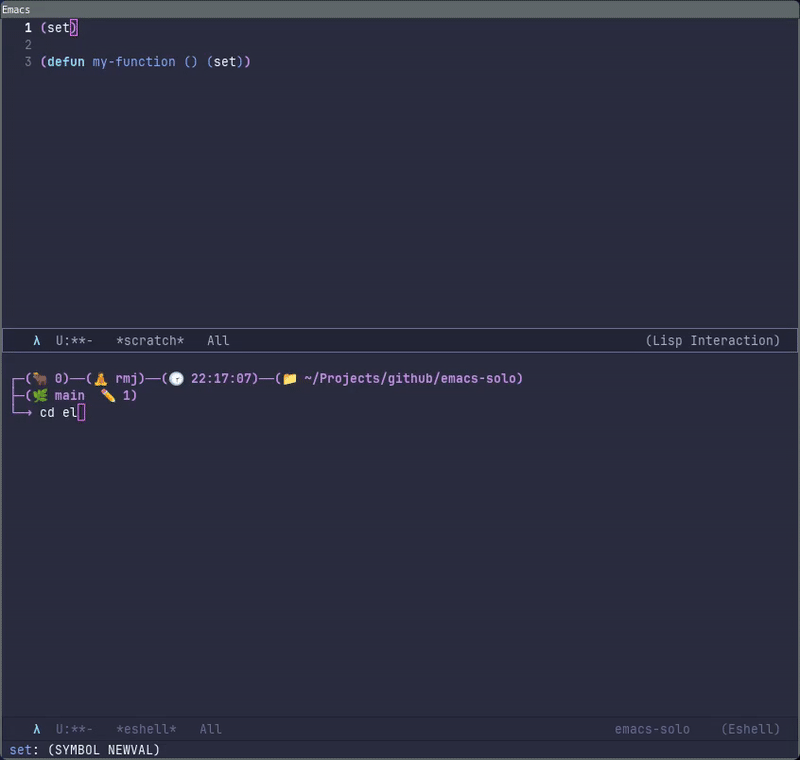The image size is (800, 760).
Task: Click empty parameter list () on line 3
Action: [x=191, y=62]
